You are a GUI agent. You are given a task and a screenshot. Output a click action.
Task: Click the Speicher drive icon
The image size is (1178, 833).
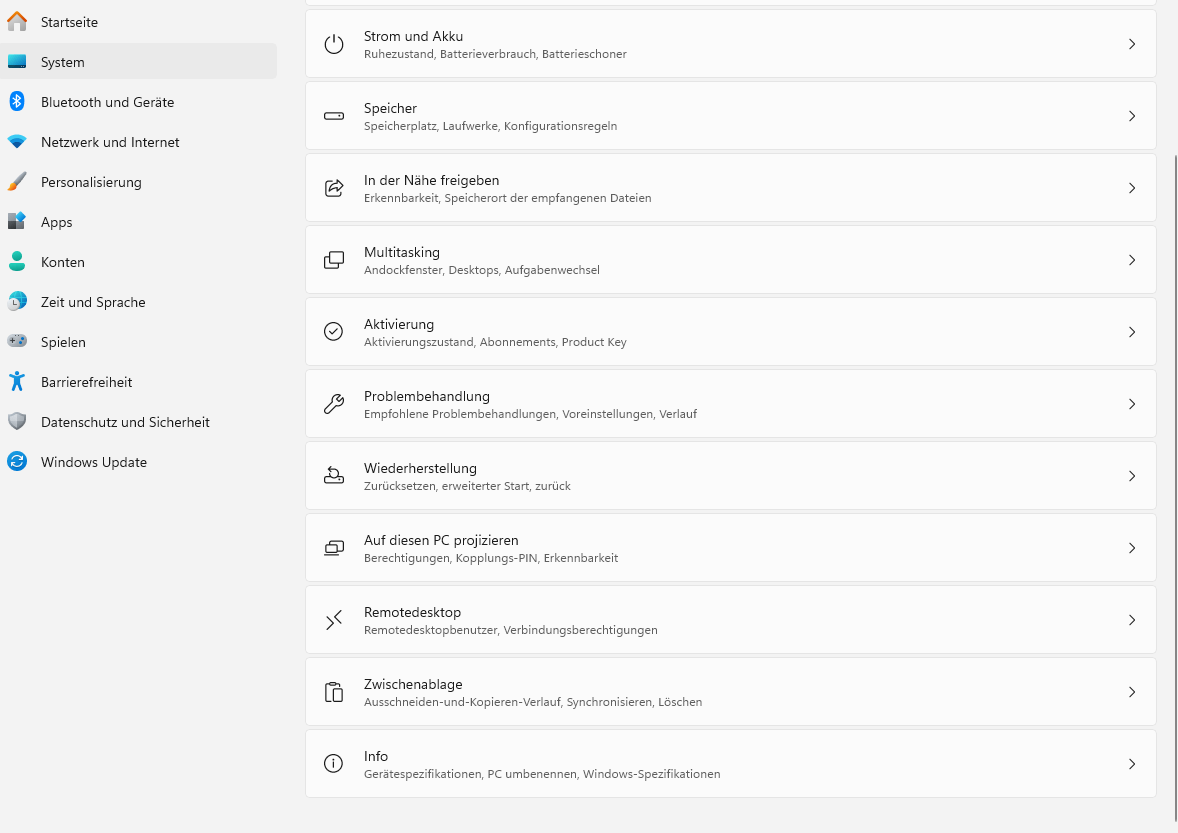(x=334, y=116)
